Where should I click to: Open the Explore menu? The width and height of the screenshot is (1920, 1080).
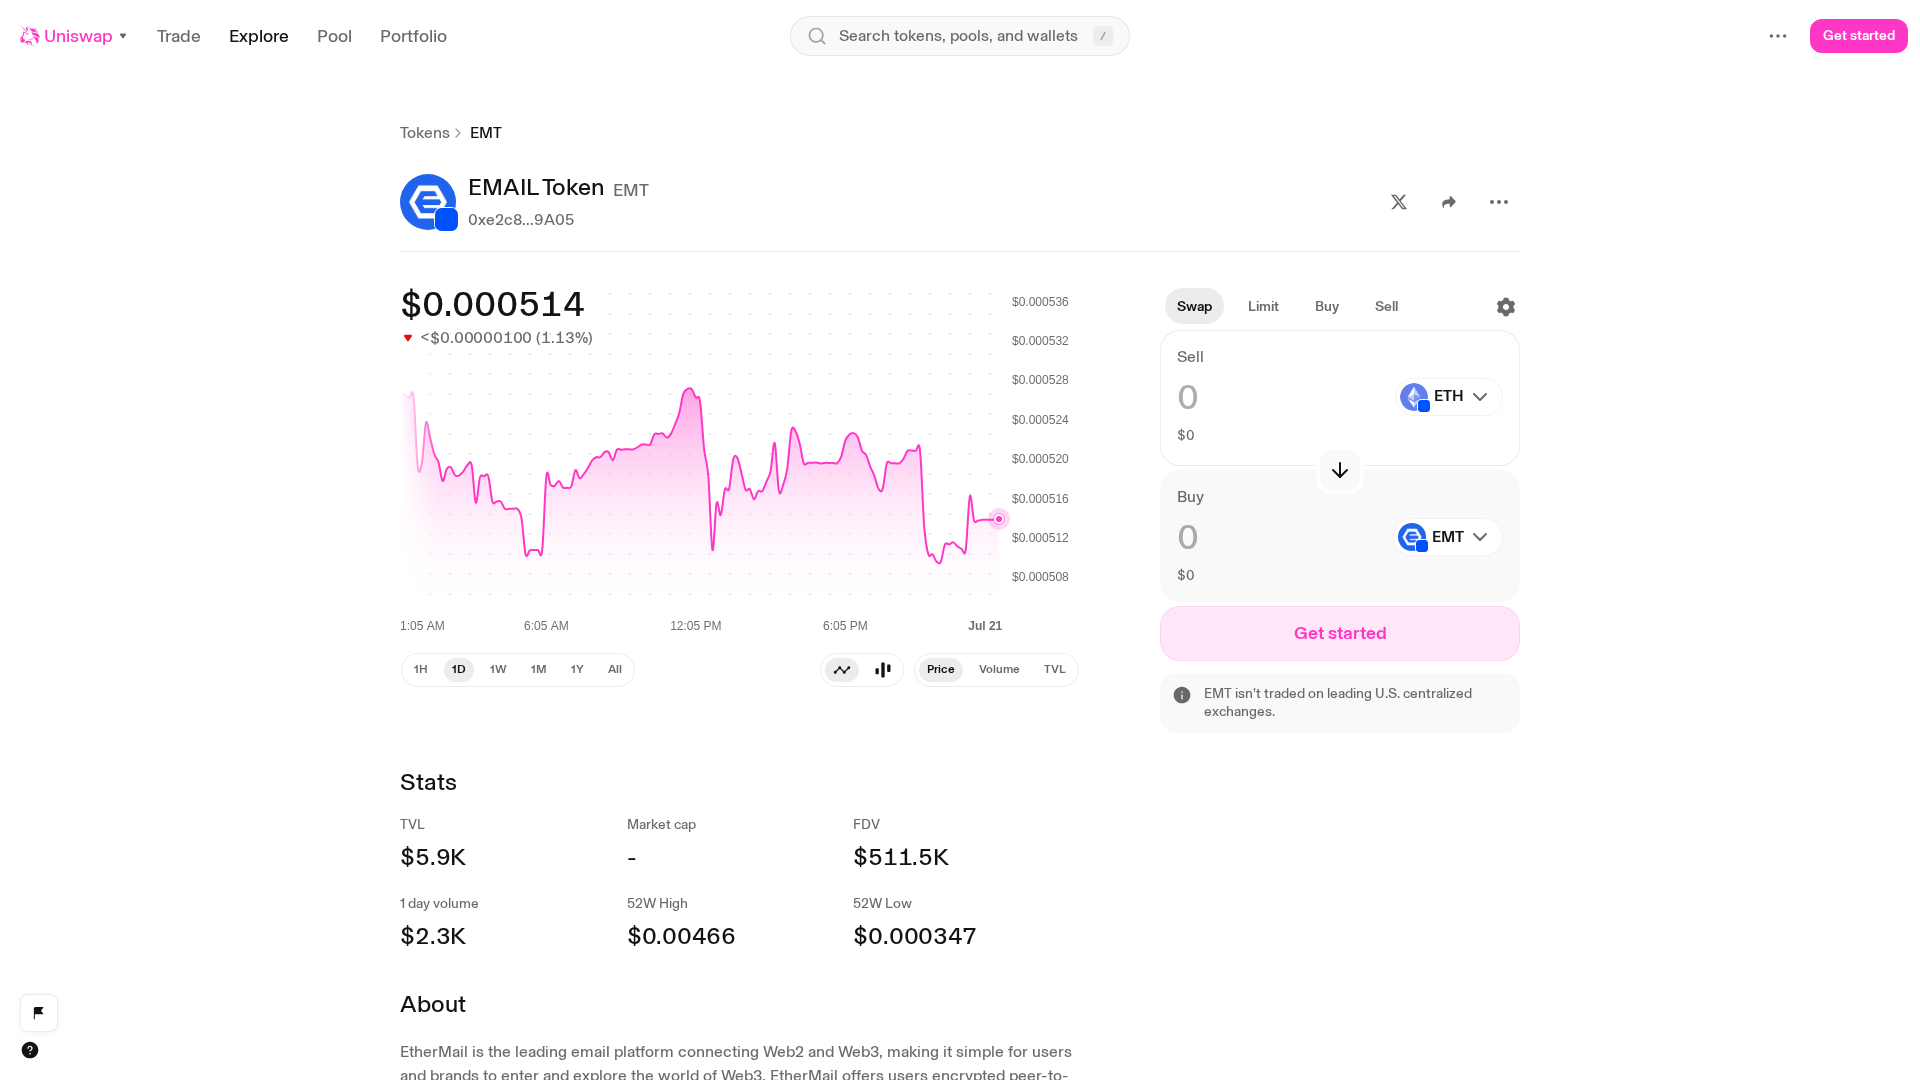259,36
